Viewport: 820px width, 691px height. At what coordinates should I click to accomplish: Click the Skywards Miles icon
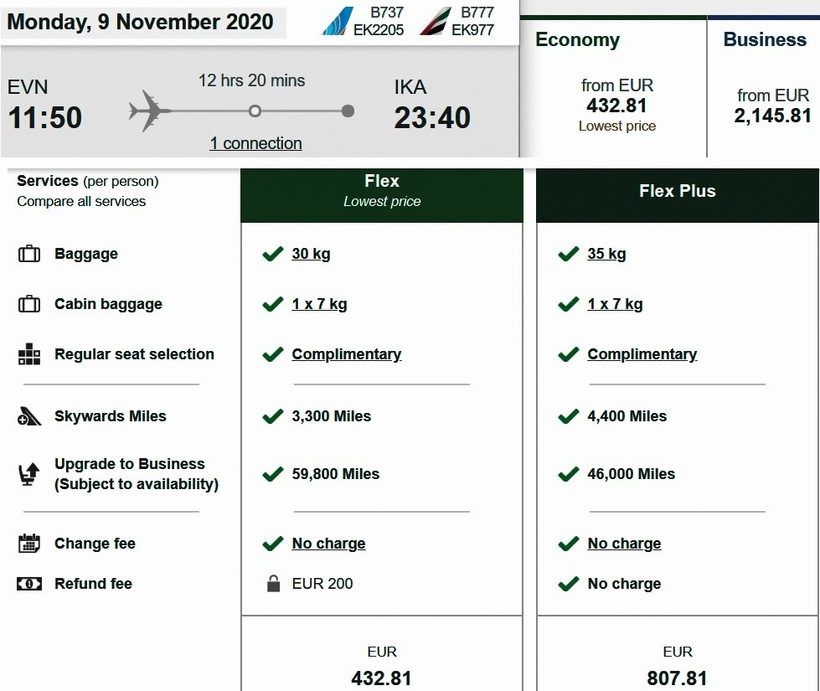(x=29, y=417)
